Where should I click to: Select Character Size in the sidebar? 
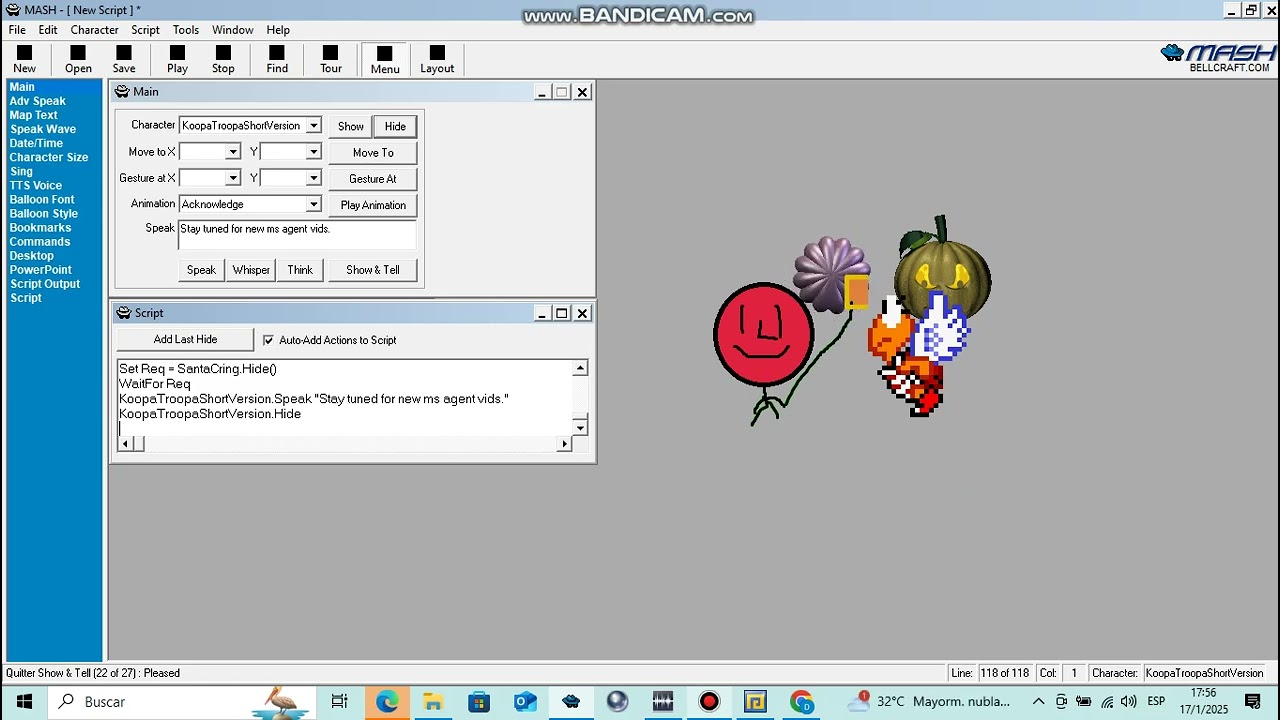[x=49, y=158]
